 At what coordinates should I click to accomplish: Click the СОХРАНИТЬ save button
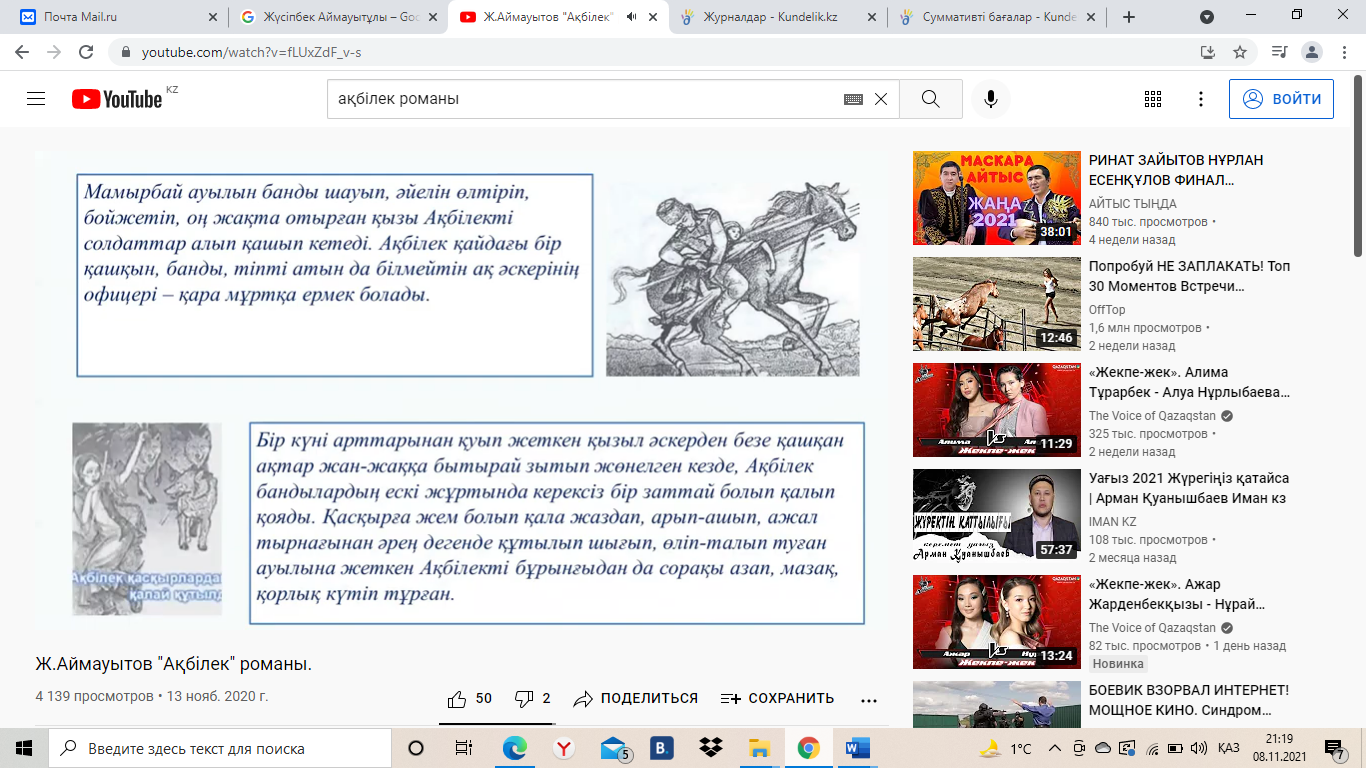[x=778, y=699]
